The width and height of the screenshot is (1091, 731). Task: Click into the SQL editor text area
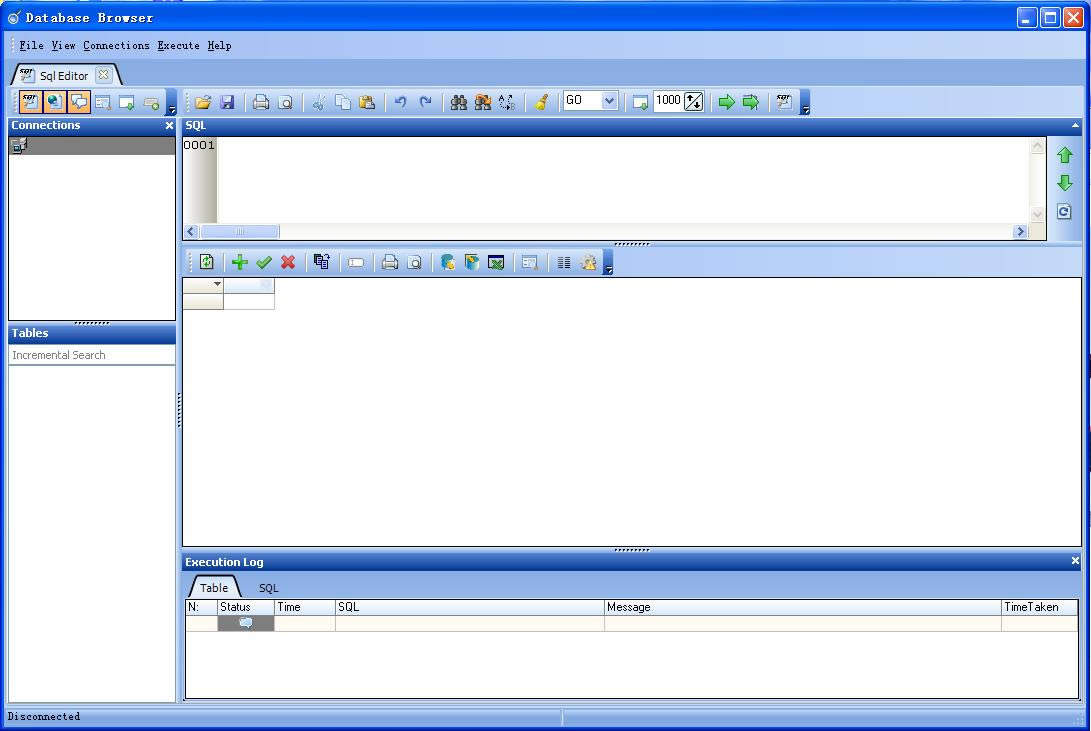[x=623, y=180]
